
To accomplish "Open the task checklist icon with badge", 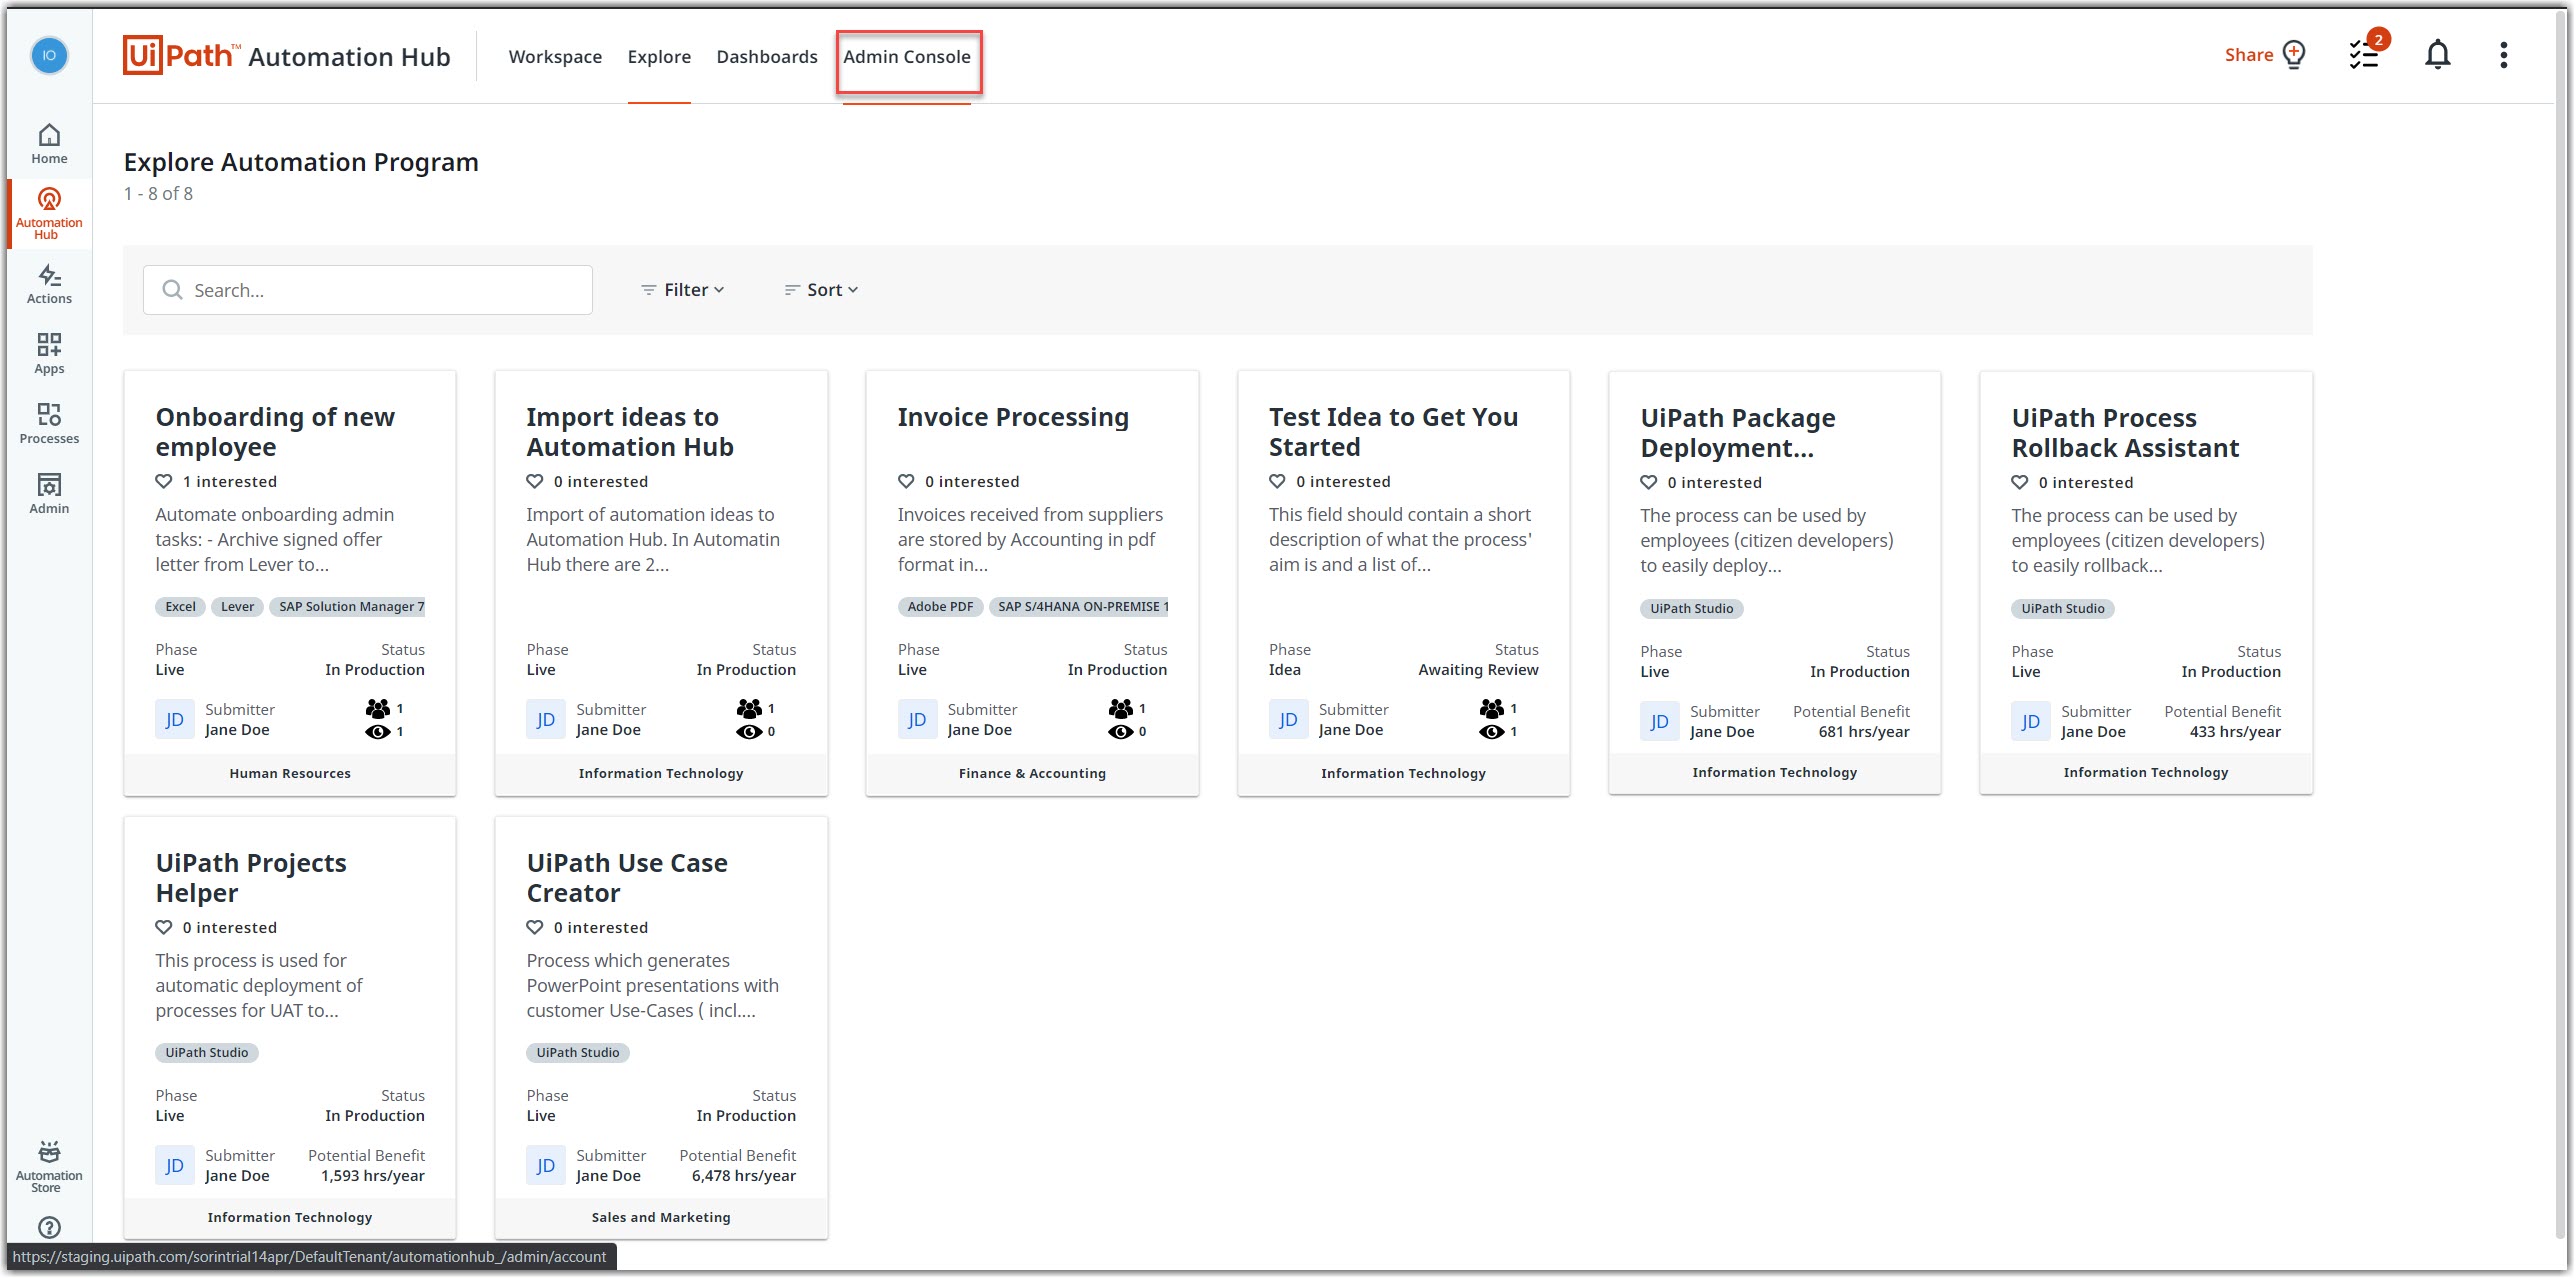I will 2365,55.
